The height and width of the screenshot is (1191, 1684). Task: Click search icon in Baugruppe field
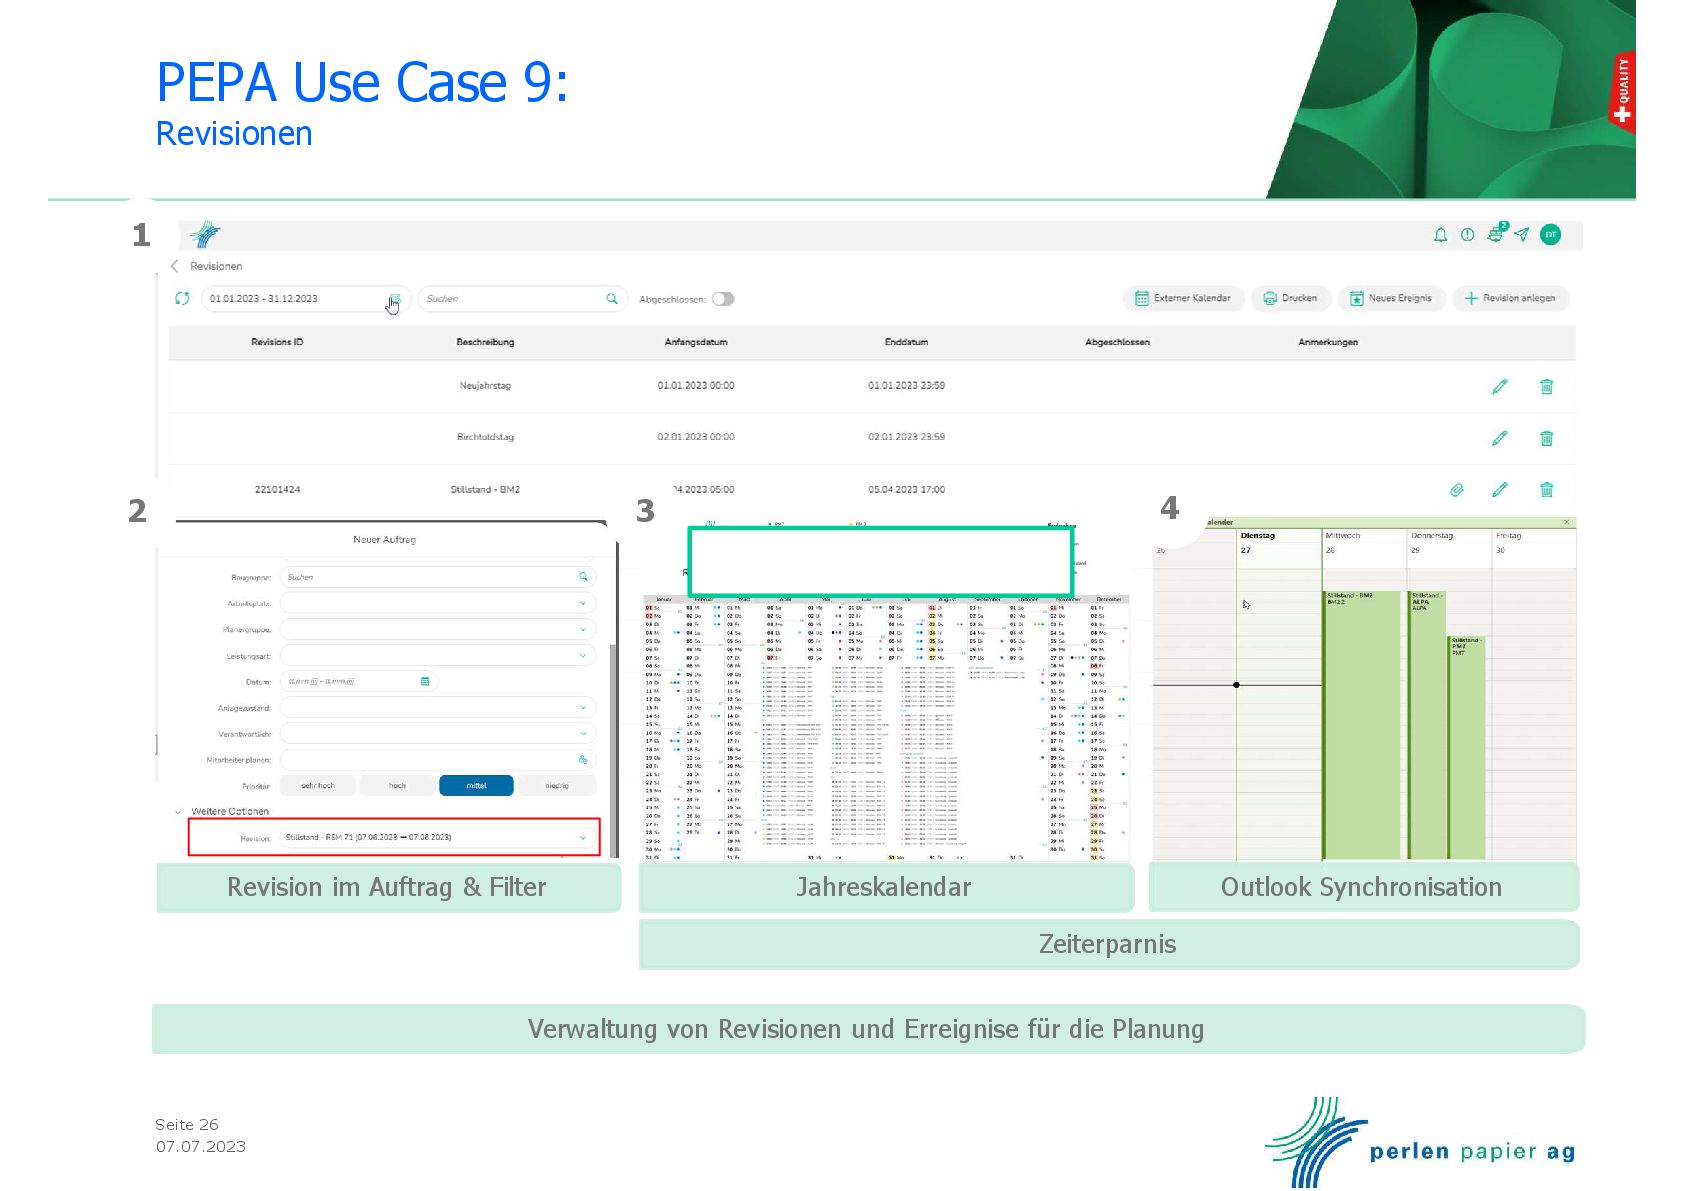pos(583,577)
